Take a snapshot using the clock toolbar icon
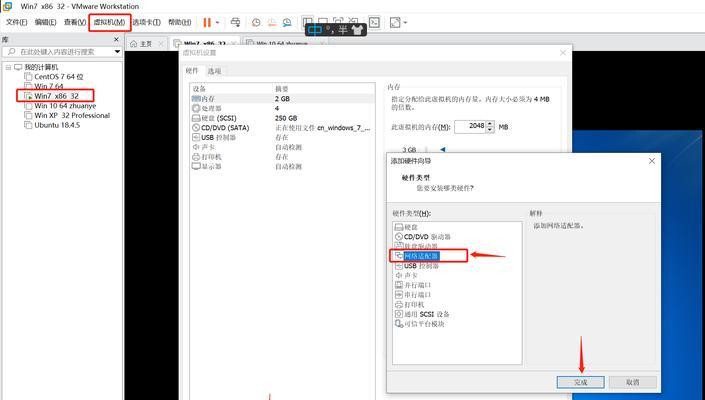The image size is (705, 400). (x=256, y=22)
